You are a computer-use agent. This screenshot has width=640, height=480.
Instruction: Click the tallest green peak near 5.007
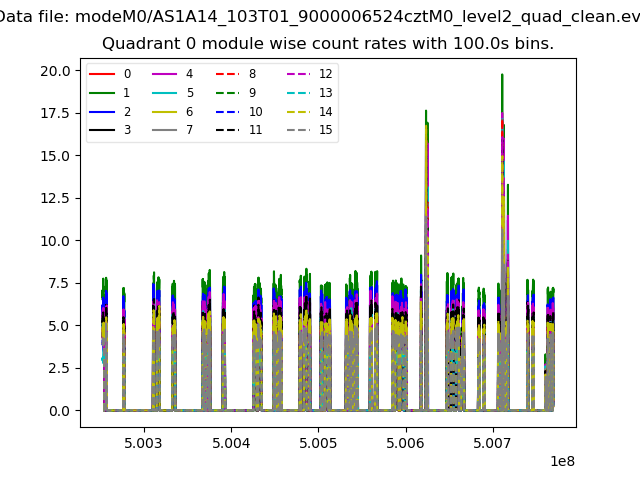pyautogui.click(x=502, y=76)
